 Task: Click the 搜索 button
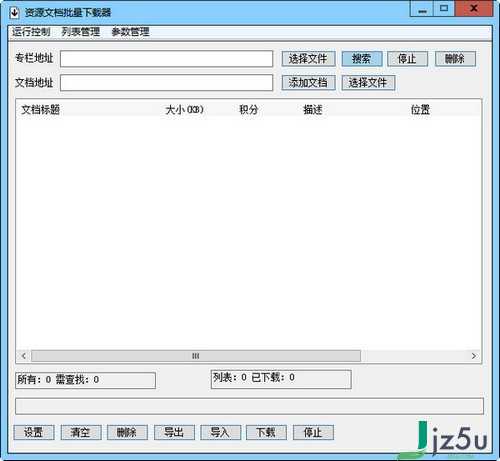[x=362, y=59]
